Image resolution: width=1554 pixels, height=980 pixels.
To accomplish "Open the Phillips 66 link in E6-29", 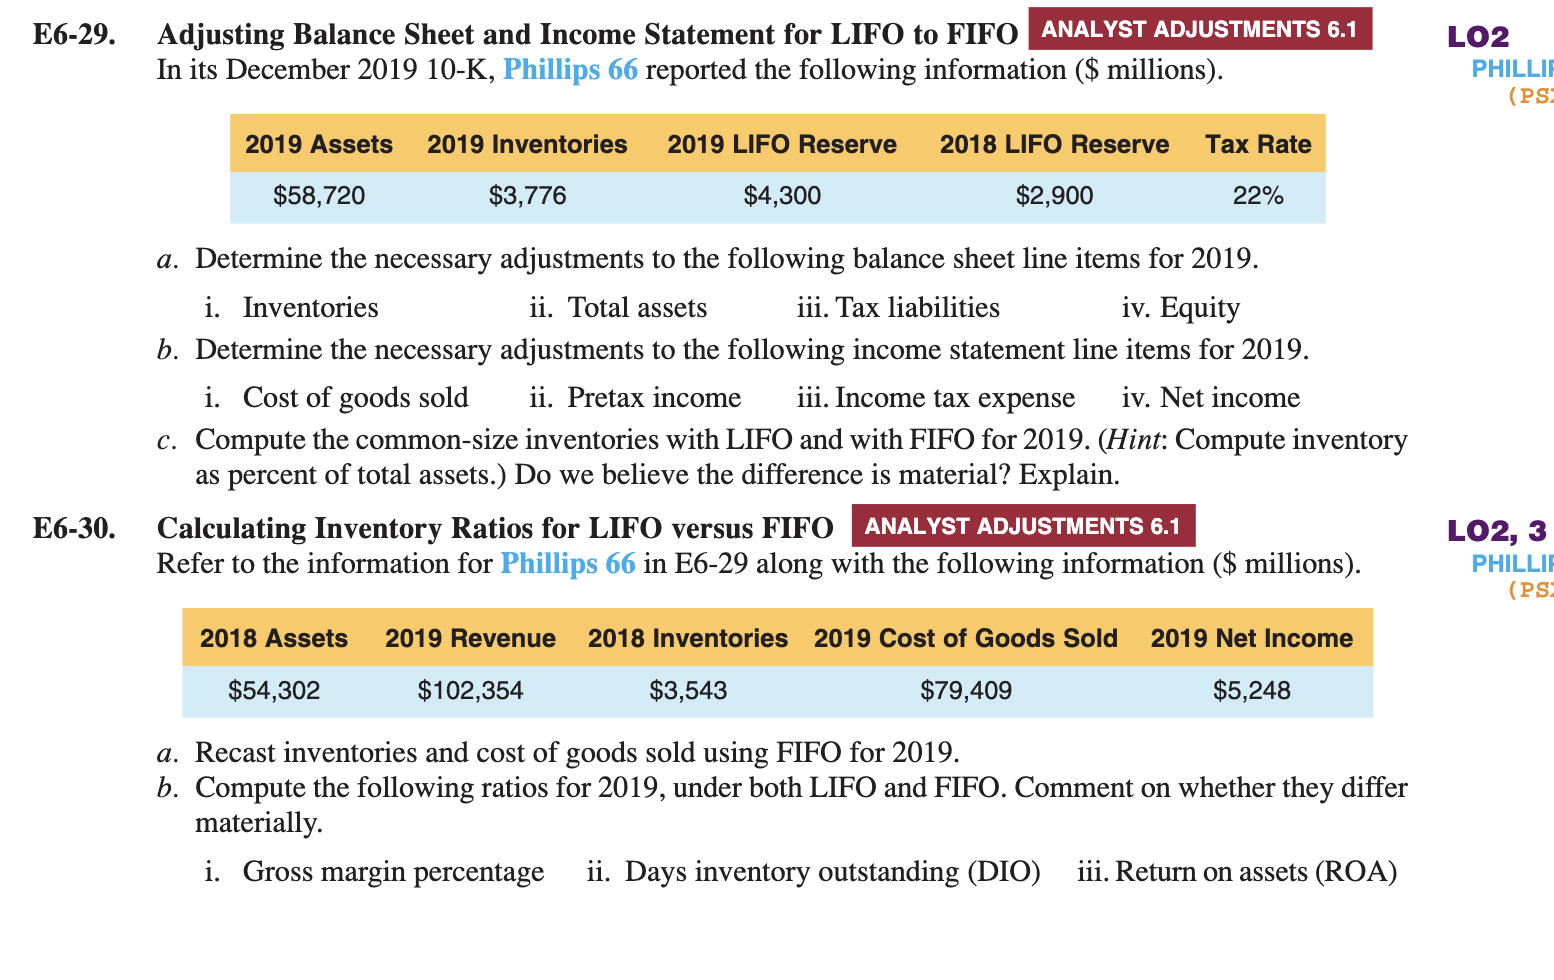I will (x=570, y=69).
